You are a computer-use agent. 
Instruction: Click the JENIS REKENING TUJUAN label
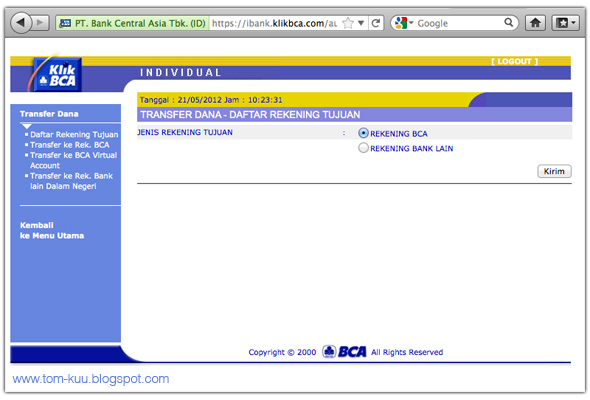point(185,132)
